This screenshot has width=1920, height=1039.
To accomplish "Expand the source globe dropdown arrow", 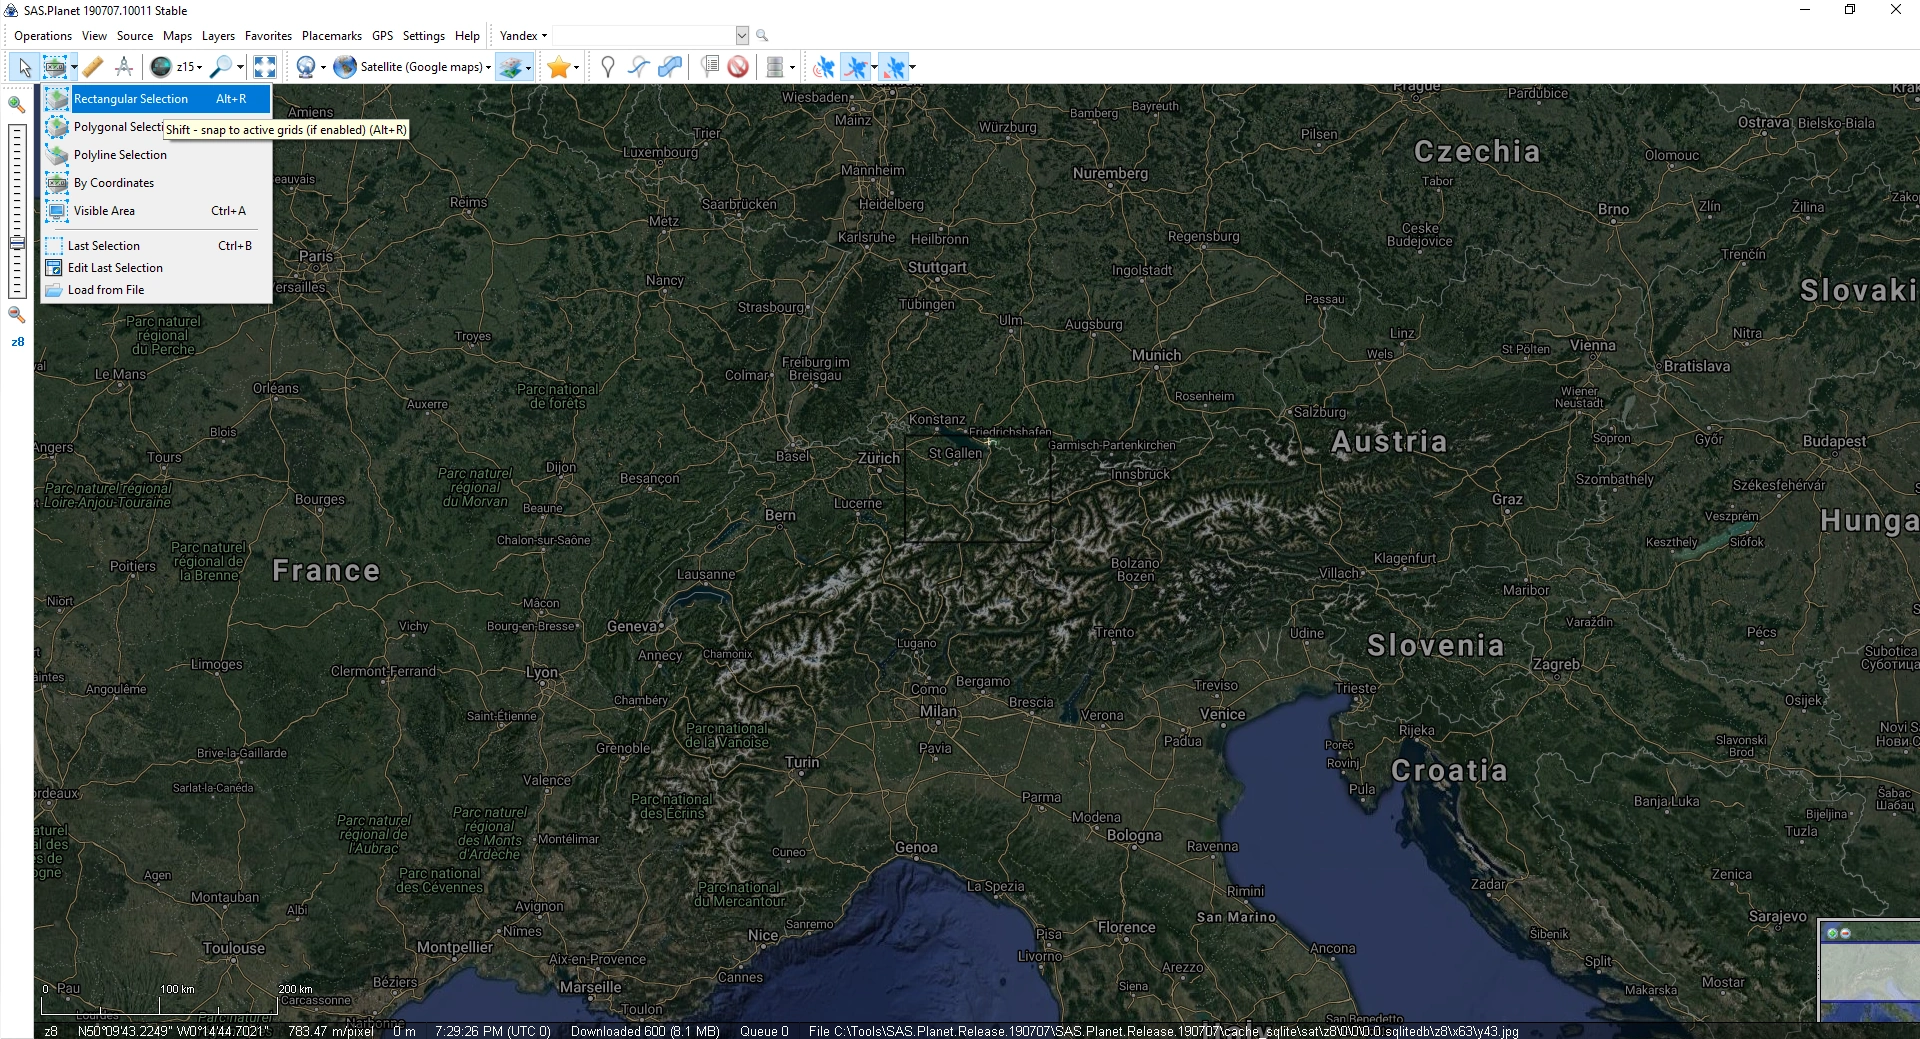I will tap(323, 68).
